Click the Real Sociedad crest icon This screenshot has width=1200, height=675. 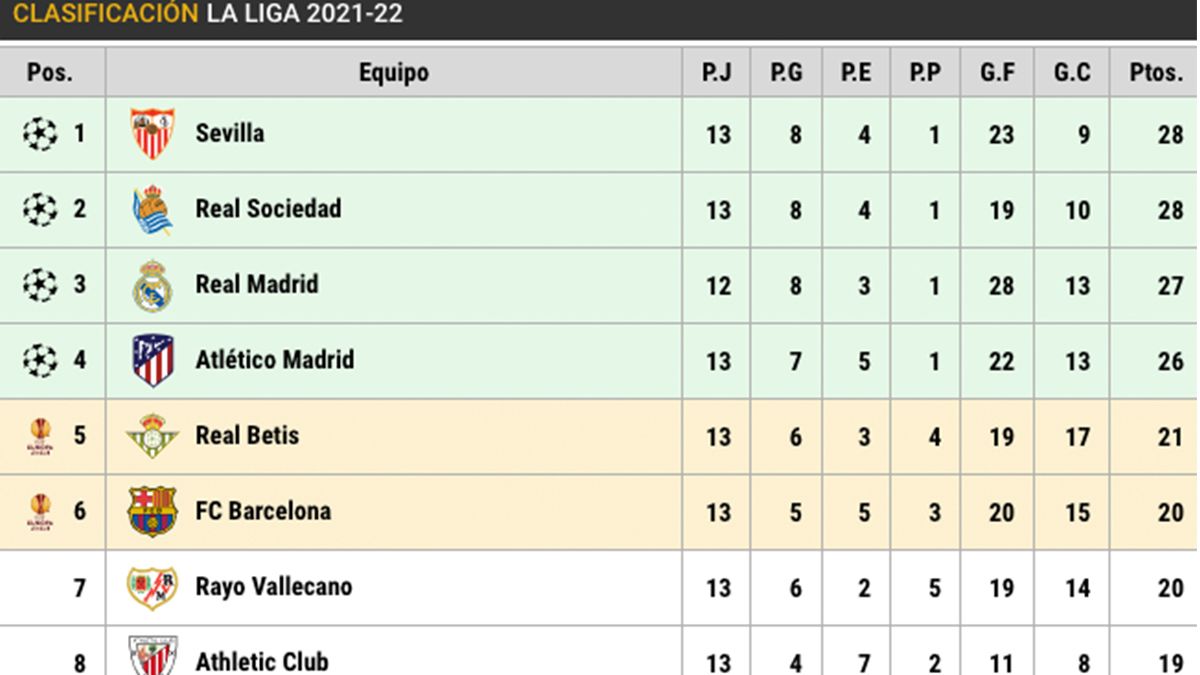(x=152, y=210)
